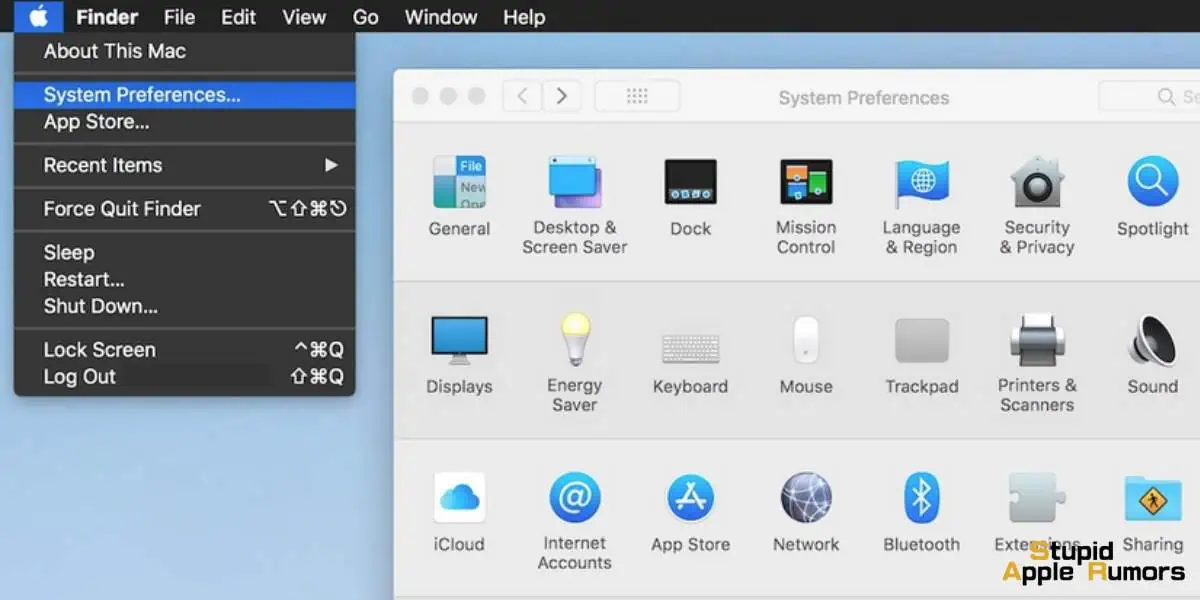Click the System Preferences search field

point(1150,96)
